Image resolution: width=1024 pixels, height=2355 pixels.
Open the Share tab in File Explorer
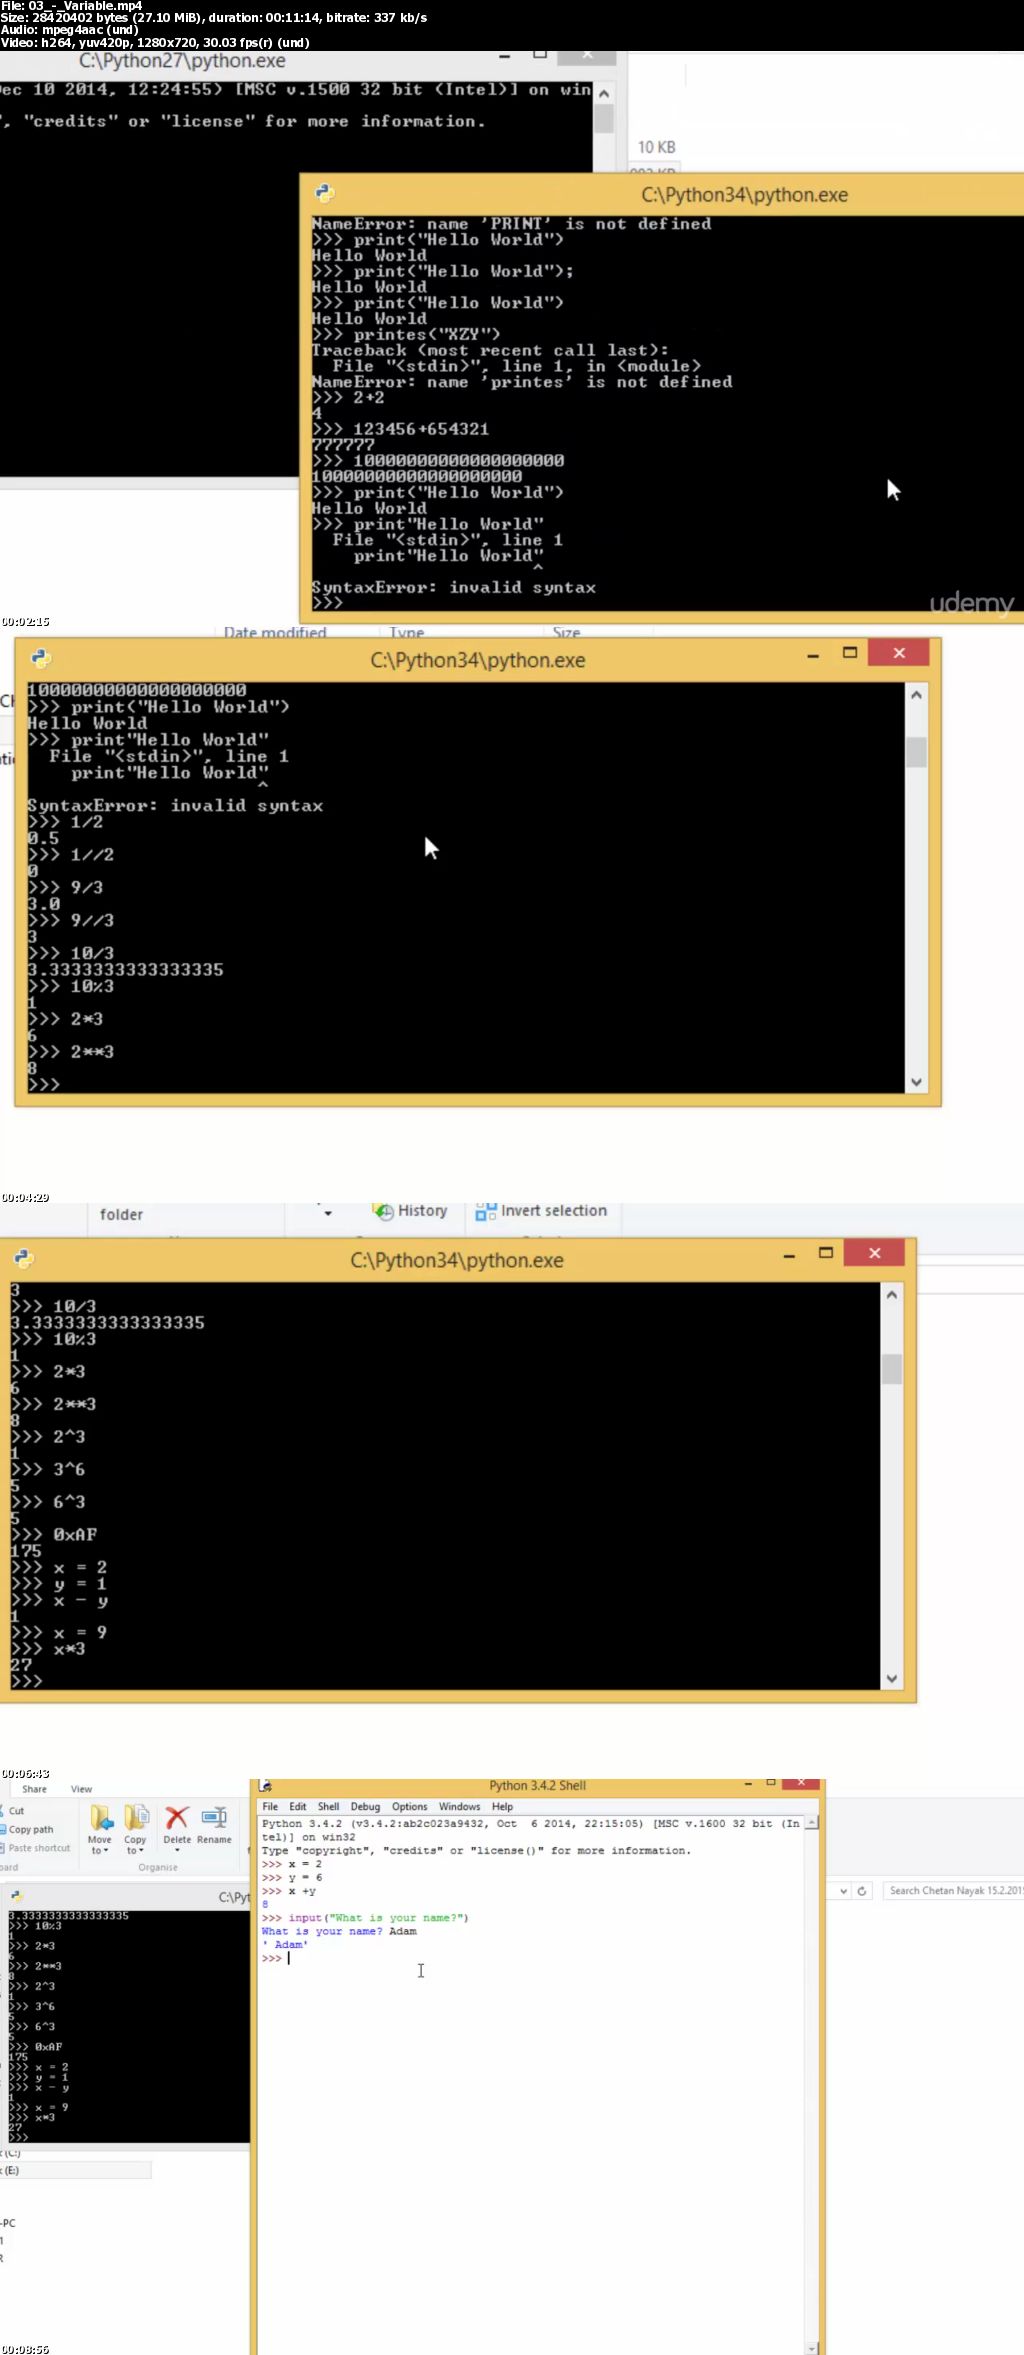pos(34,1789)
